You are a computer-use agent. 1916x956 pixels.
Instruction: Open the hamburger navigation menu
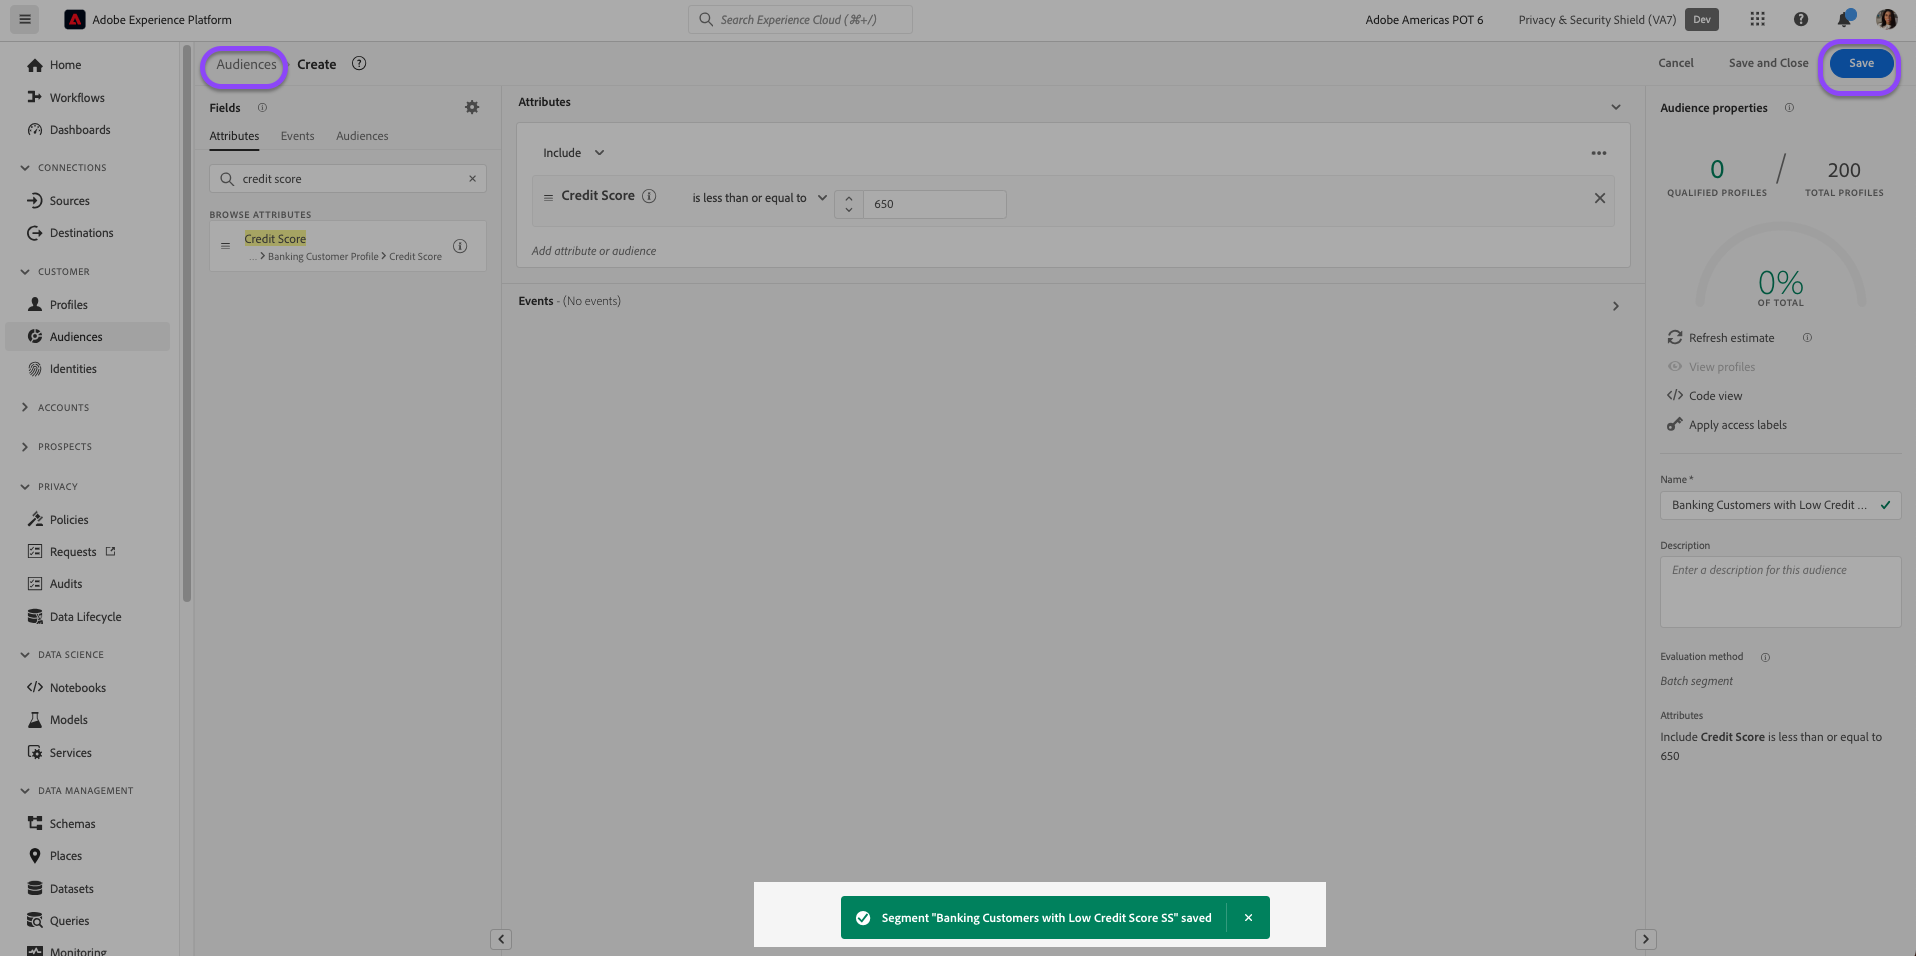pos(25,19)
